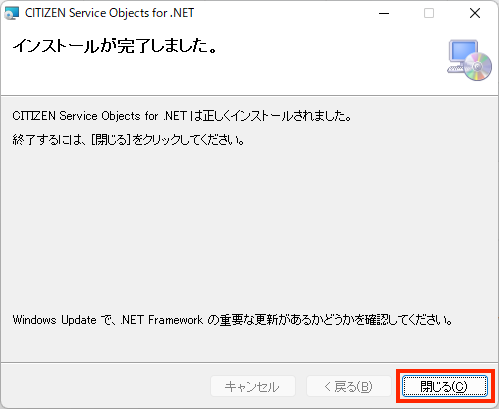Click the blue monitor in the setup graphic
The height and width of the screenshot is (409, 499).
tap(463, 53)
